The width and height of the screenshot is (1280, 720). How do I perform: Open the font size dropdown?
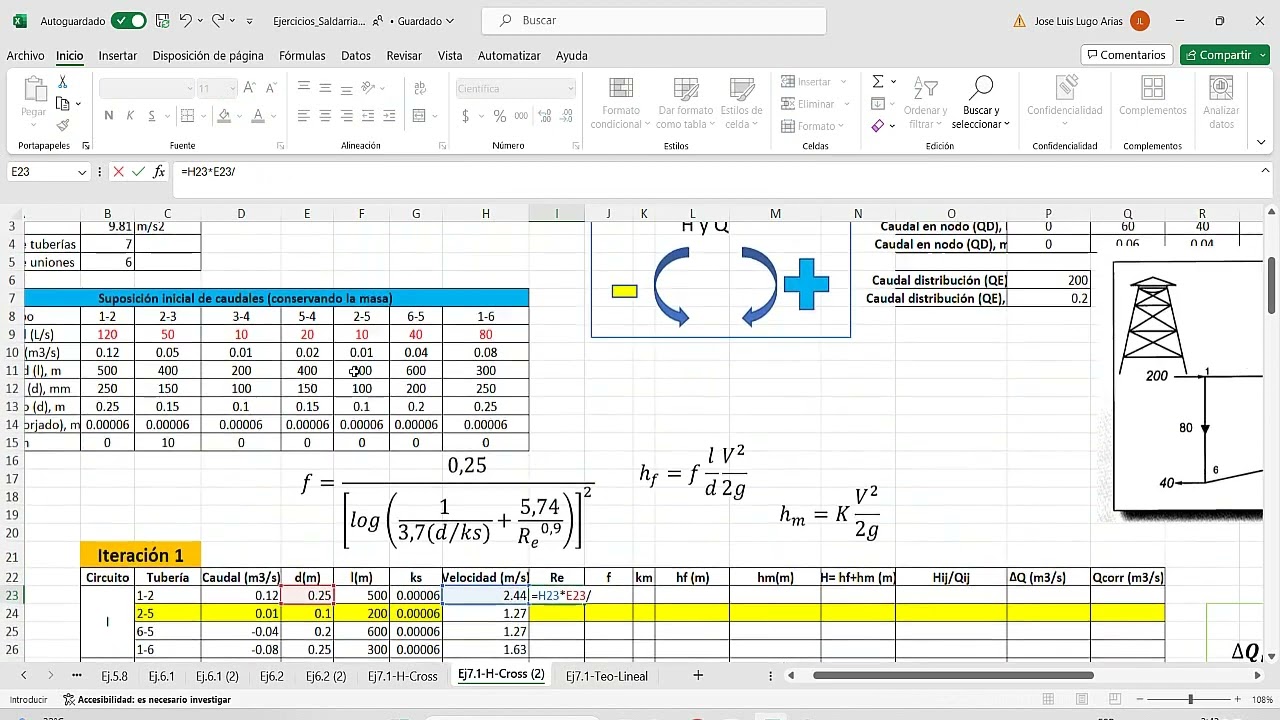(x=231, y=88)
